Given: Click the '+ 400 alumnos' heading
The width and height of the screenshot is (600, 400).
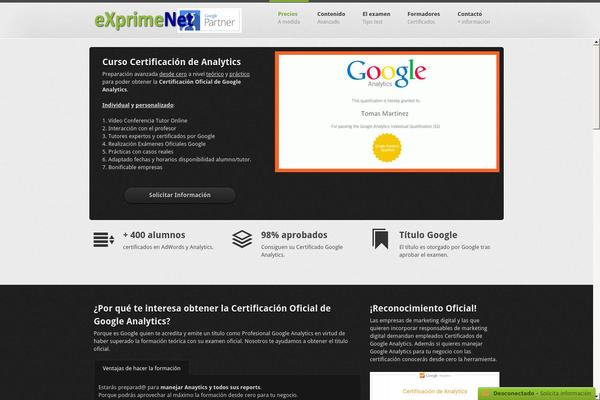Looking at the screenshot, I should pyautogui.click(x=154, y=235).
